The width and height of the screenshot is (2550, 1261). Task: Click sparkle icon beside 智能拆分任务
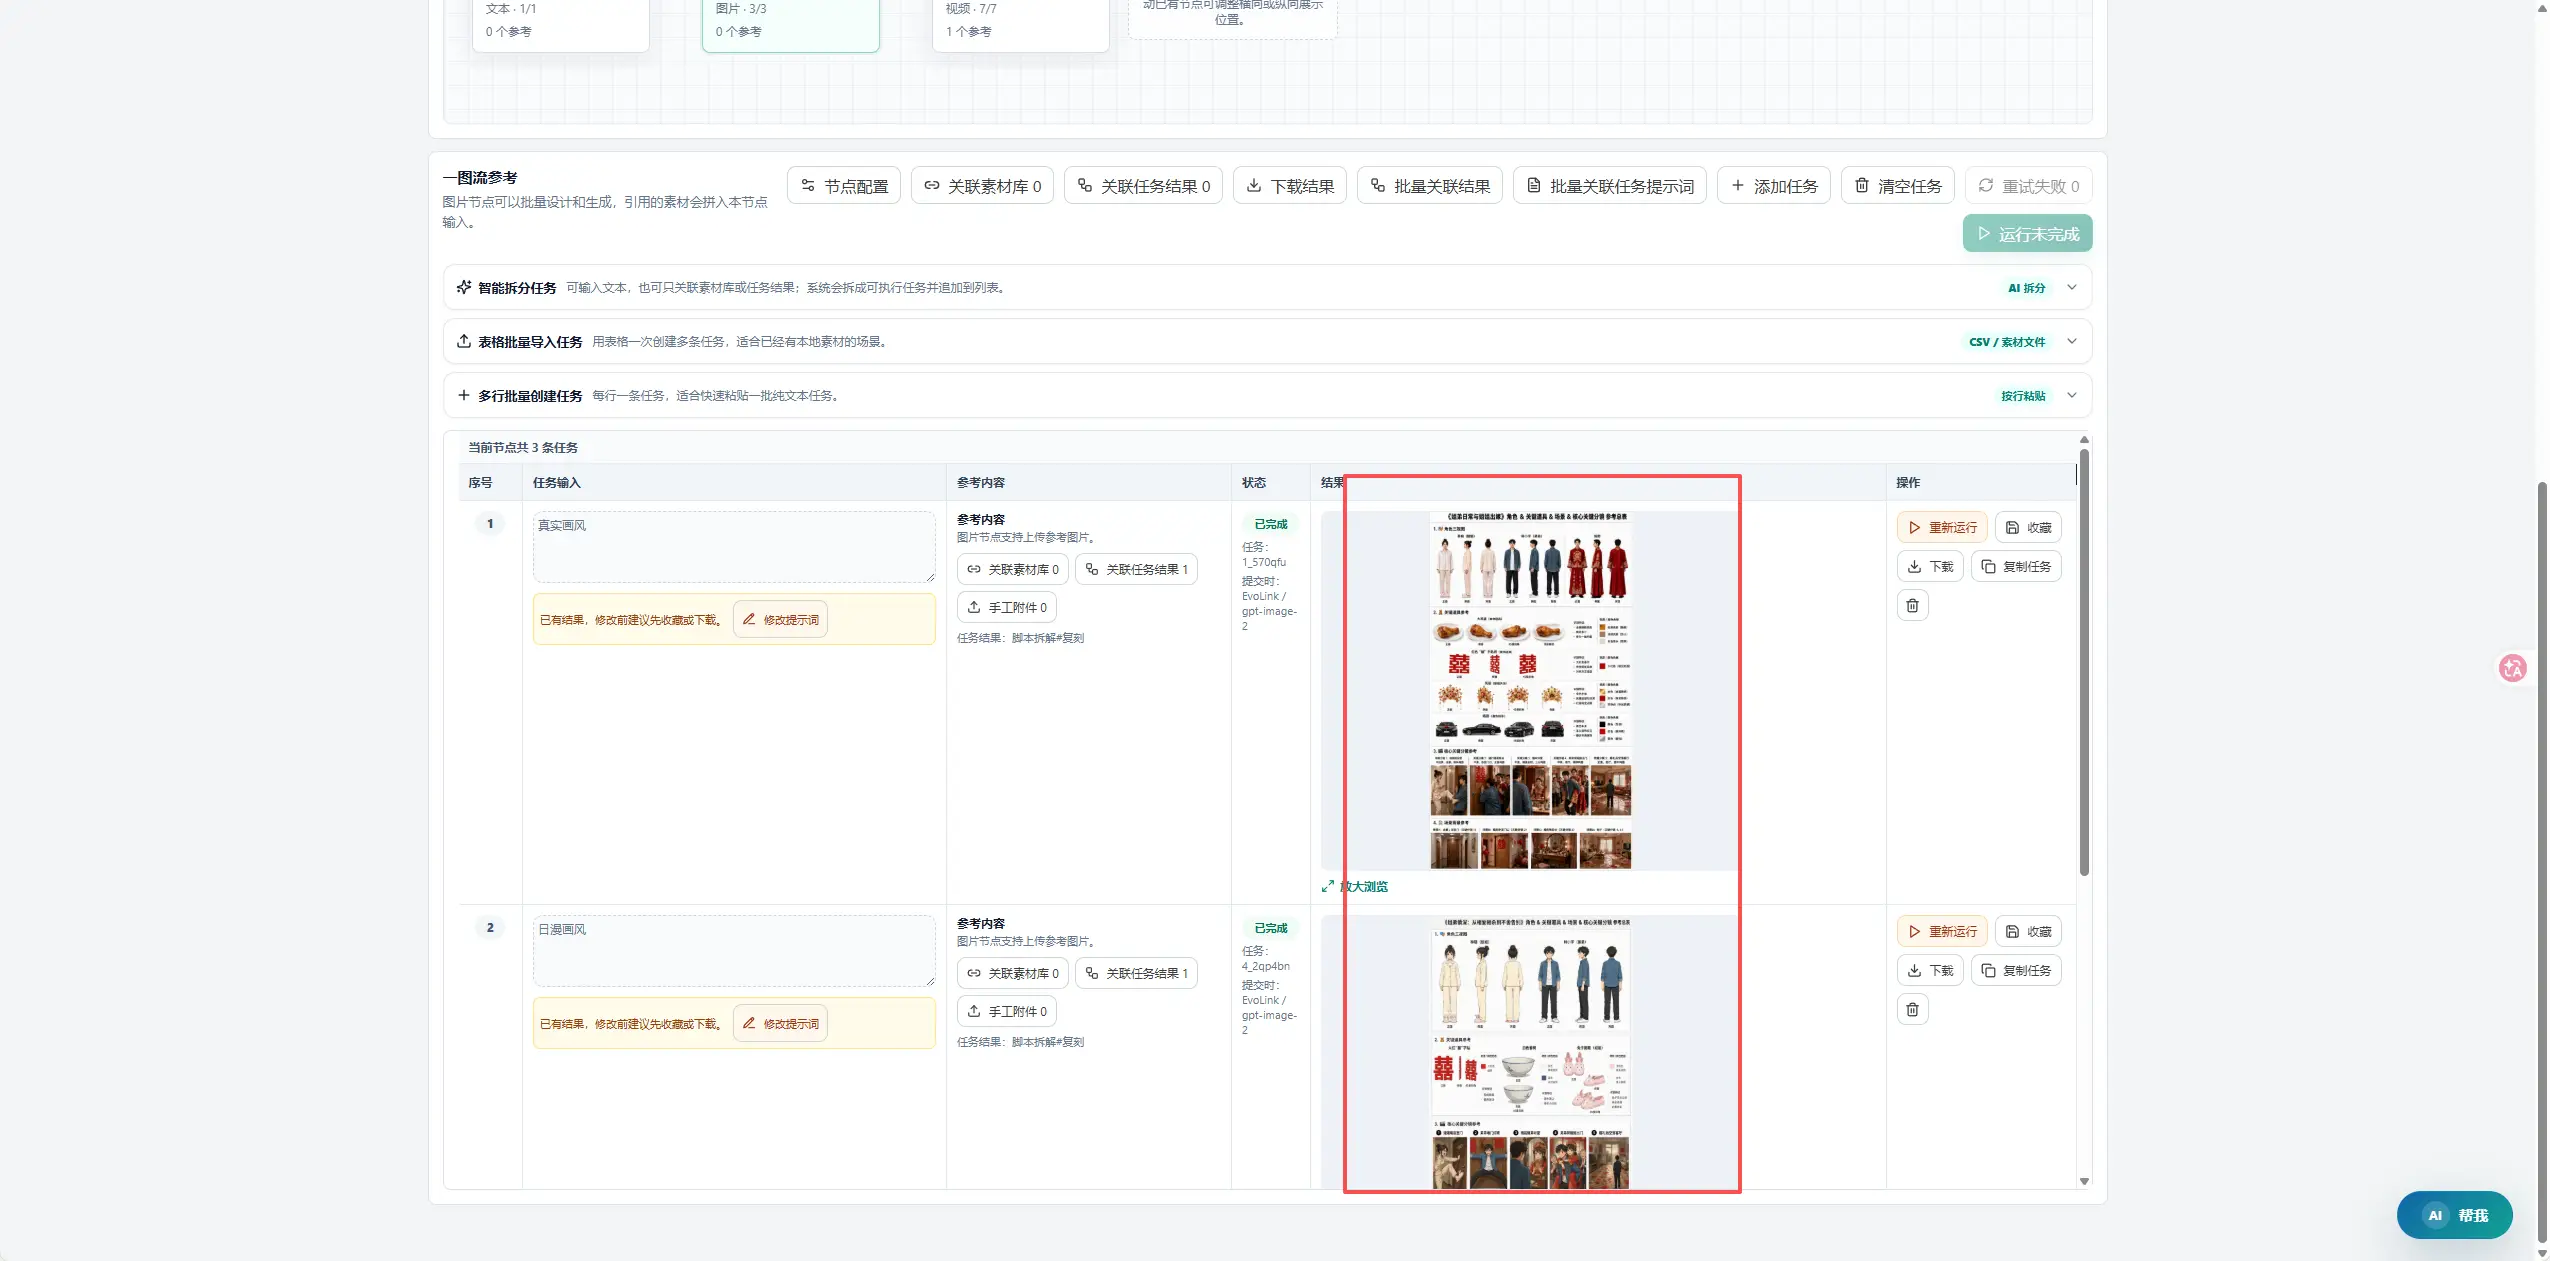(x=464, y=288)
